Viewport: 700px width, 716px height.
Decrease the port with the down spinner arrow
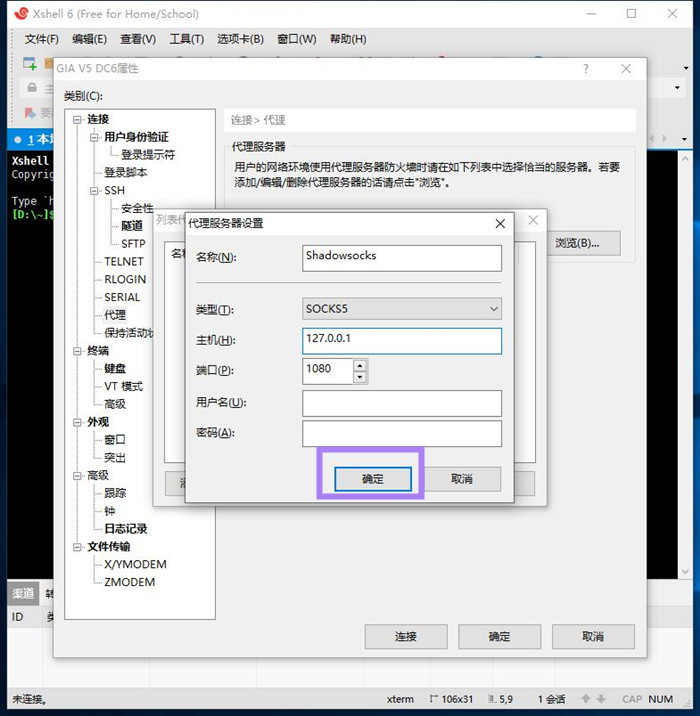[x=360, y=377]
